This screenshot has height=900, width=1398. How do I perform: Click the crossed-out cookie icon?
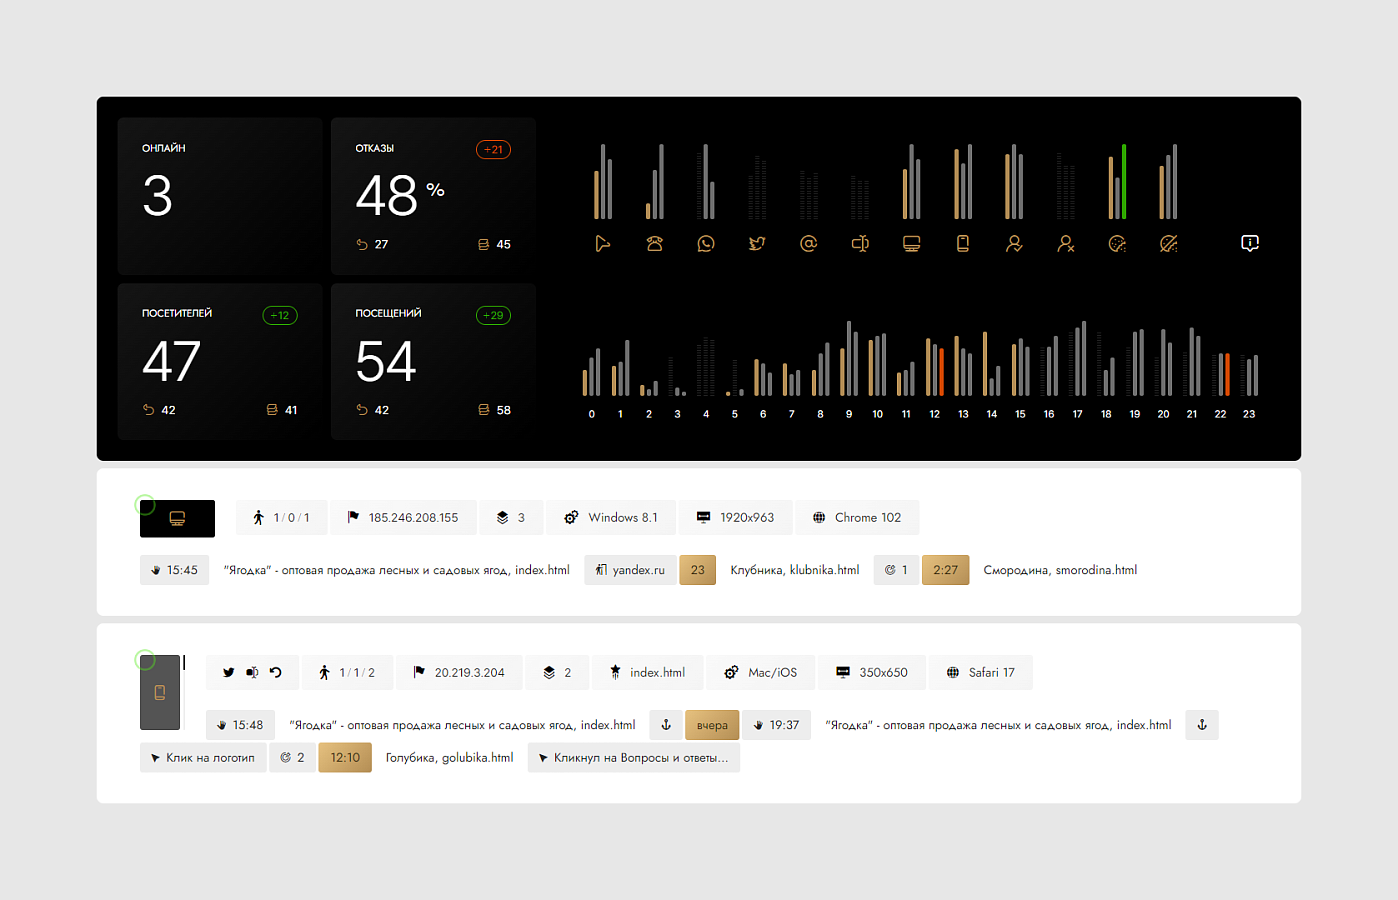[x=1168, y=243]
